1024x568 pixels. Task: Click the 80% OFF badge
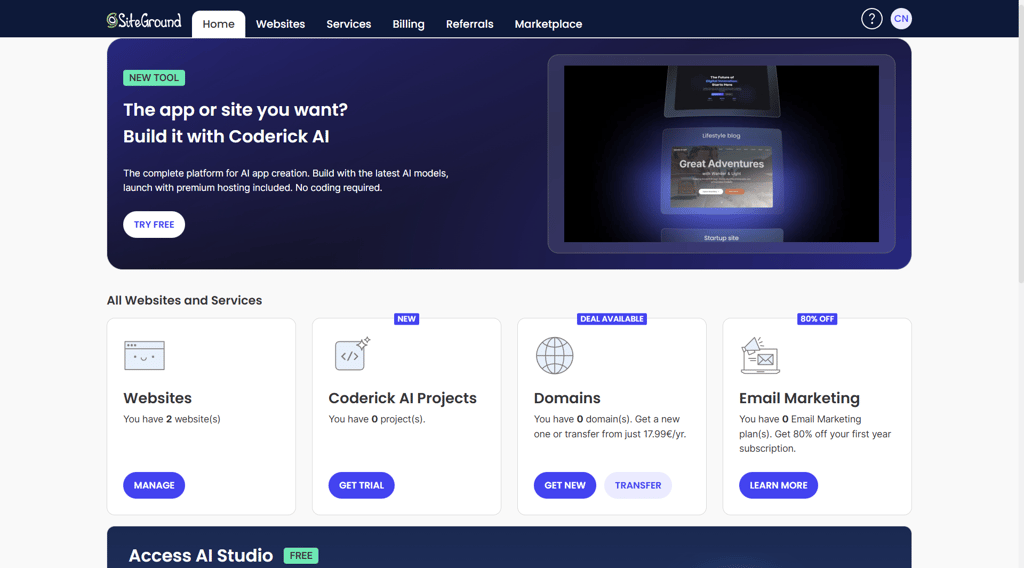click(817, 319)
